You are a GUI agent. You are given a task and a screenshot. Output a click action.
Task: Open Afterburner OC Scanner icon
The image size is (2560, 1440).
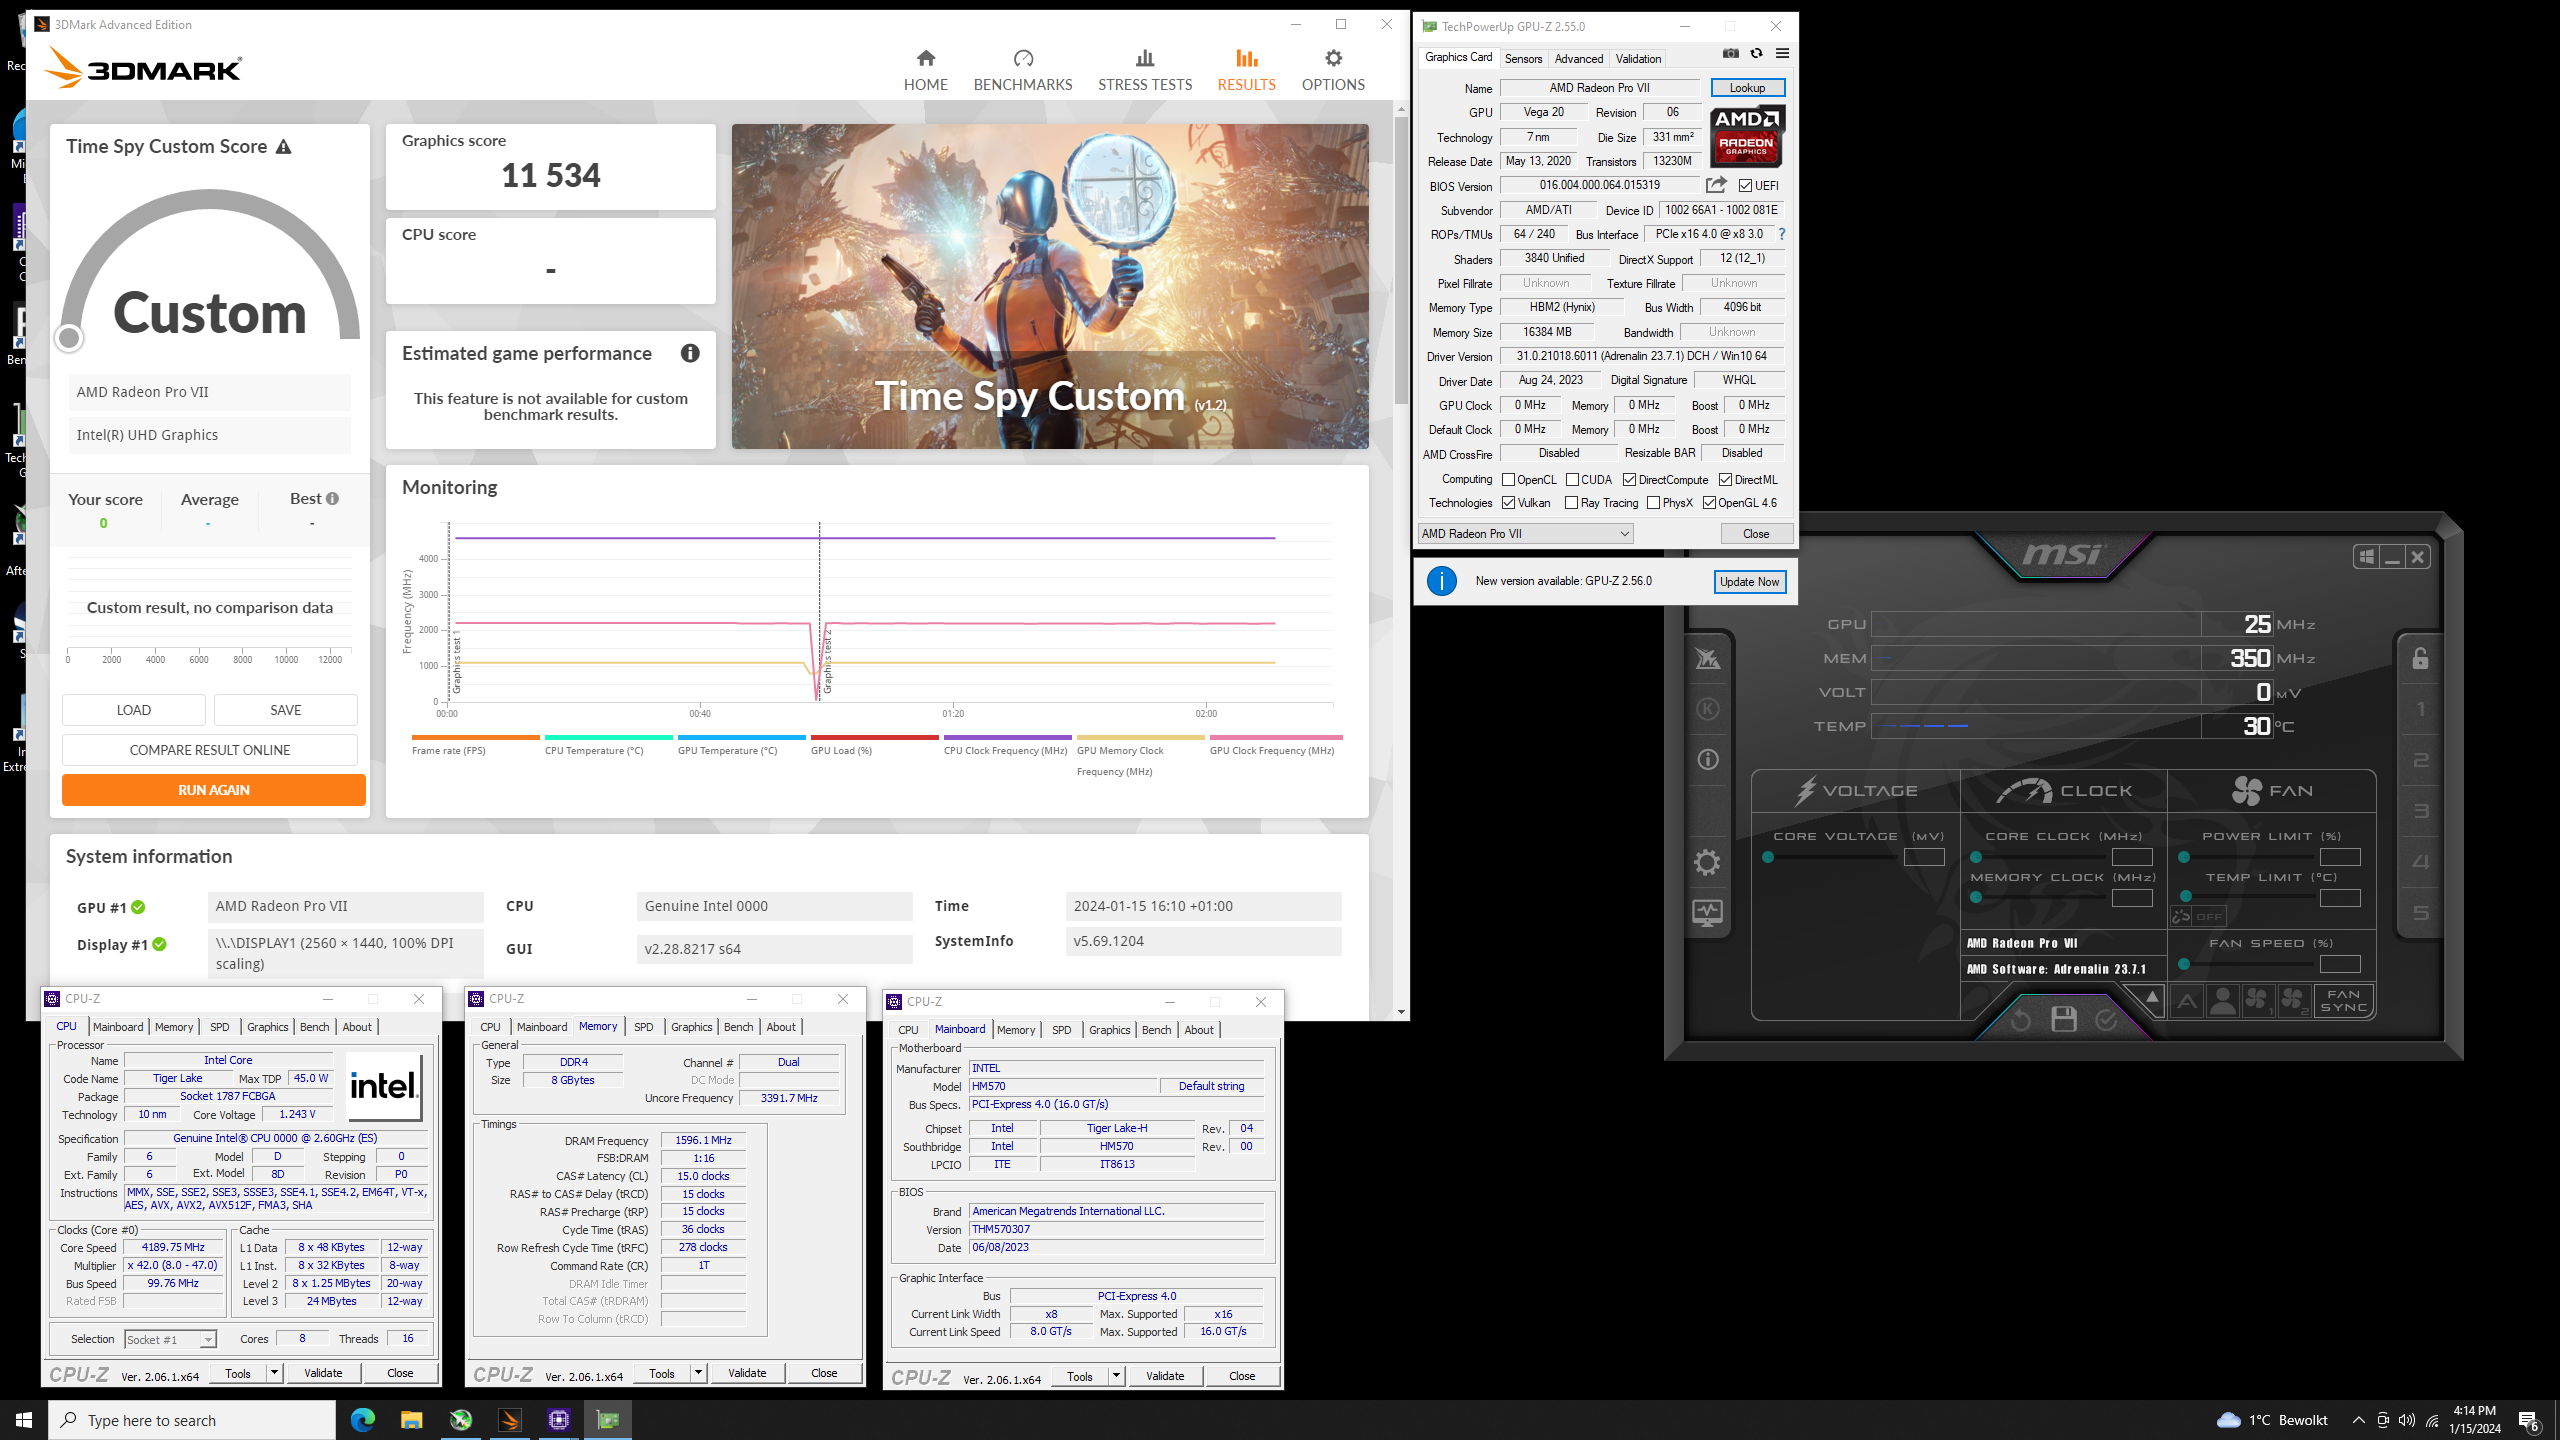[1707, 658]
